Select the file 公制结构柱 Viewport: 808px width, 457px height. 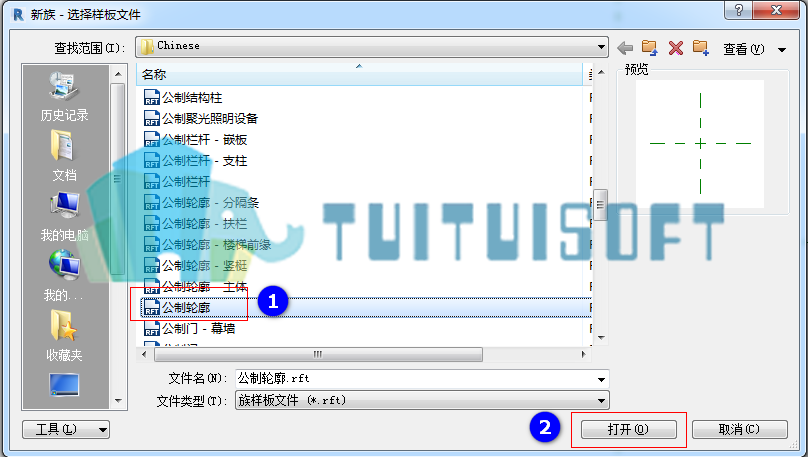click(192, 97)
